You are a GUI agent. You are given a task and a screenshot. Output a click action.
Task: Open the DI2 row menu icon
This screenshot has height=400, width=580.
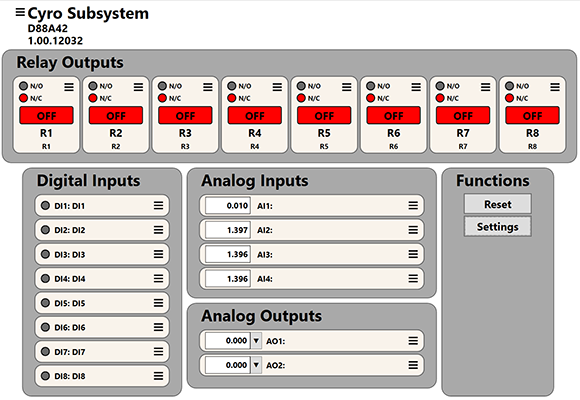point(158,230)
